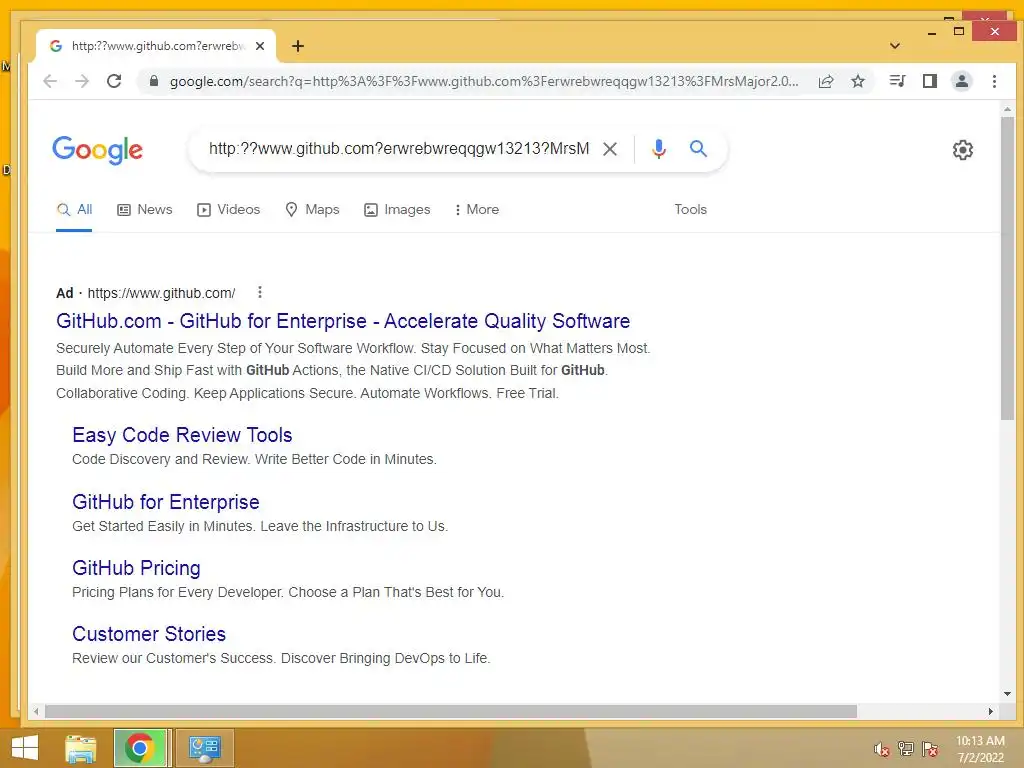This screenshot has height=768, width=1024.
Task: Open the Control Panel taskbar icon
Action: pos(204,748)
